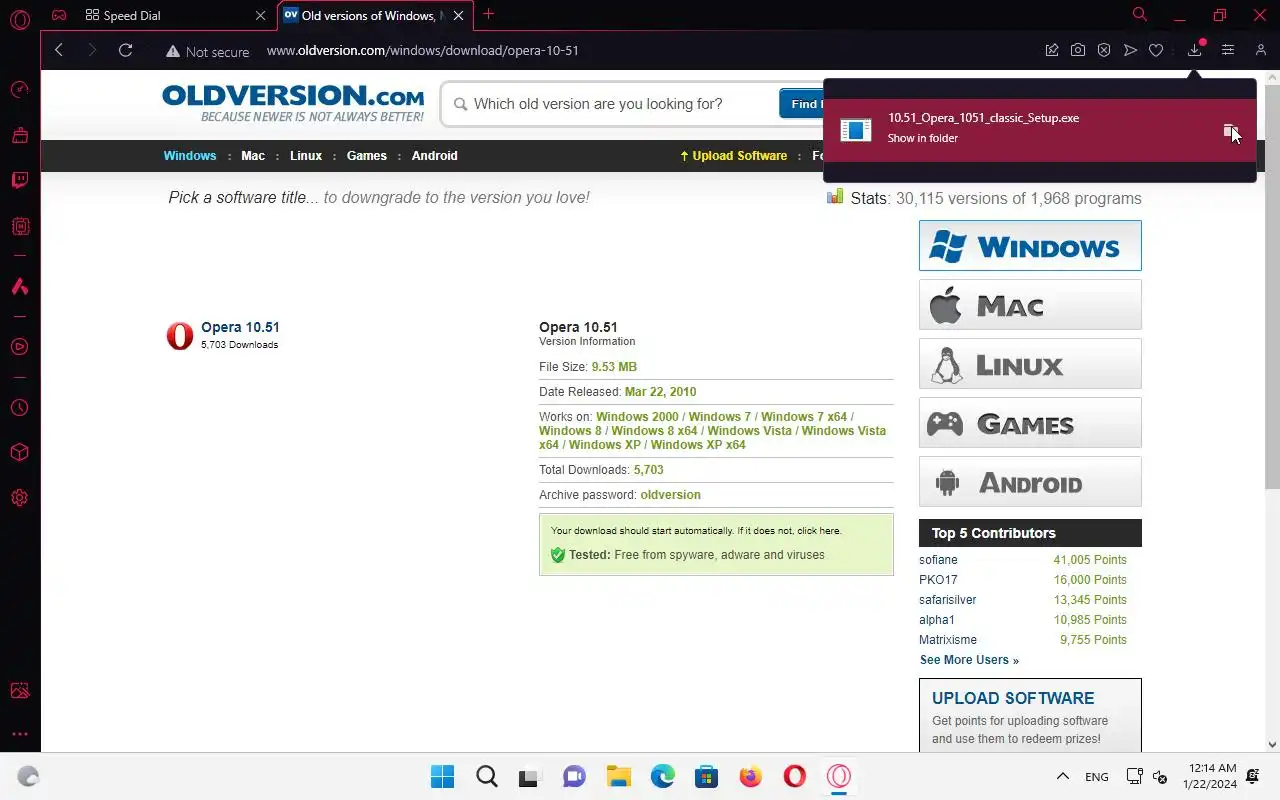Open the GX Cleaner sidebar icon
The image size is (1280, 800).
coord(20,134)
